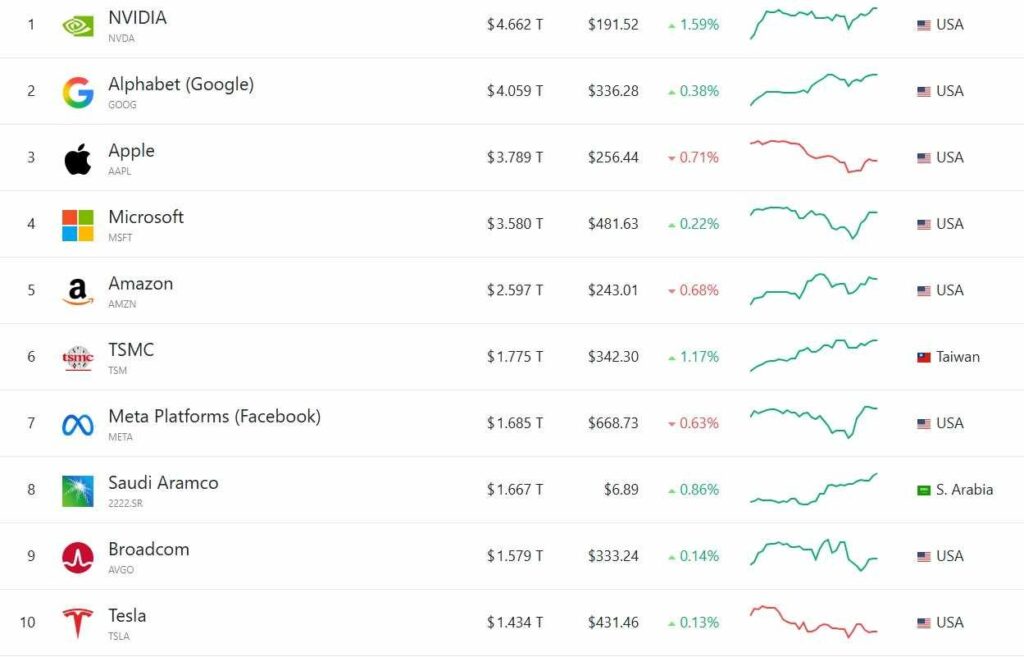The image size is (1024, 657).
Task: Click TSMC's green price trend chart
Action: 813,355
